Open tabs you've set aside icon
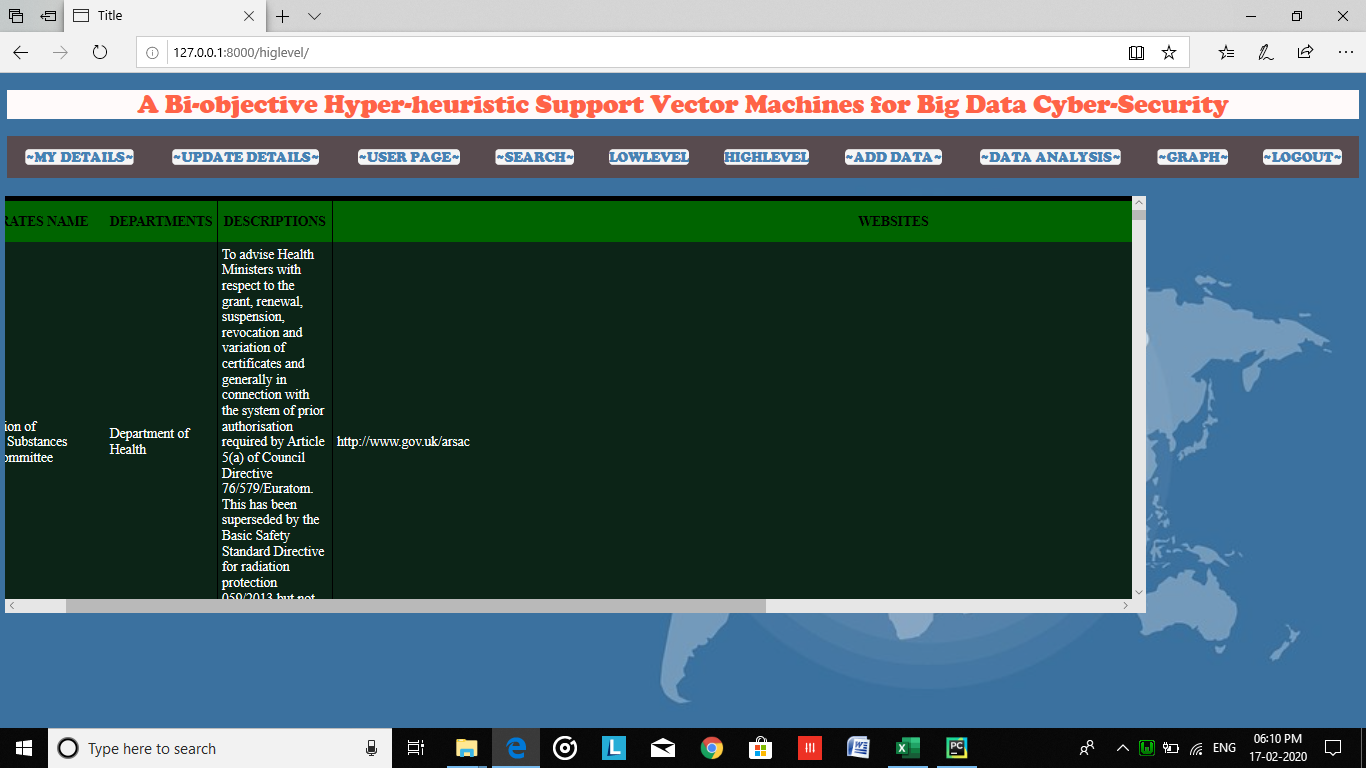Image resolution: width=1366 pixels, height=768 pixels. pyautogui.click(x=16, y=16)
